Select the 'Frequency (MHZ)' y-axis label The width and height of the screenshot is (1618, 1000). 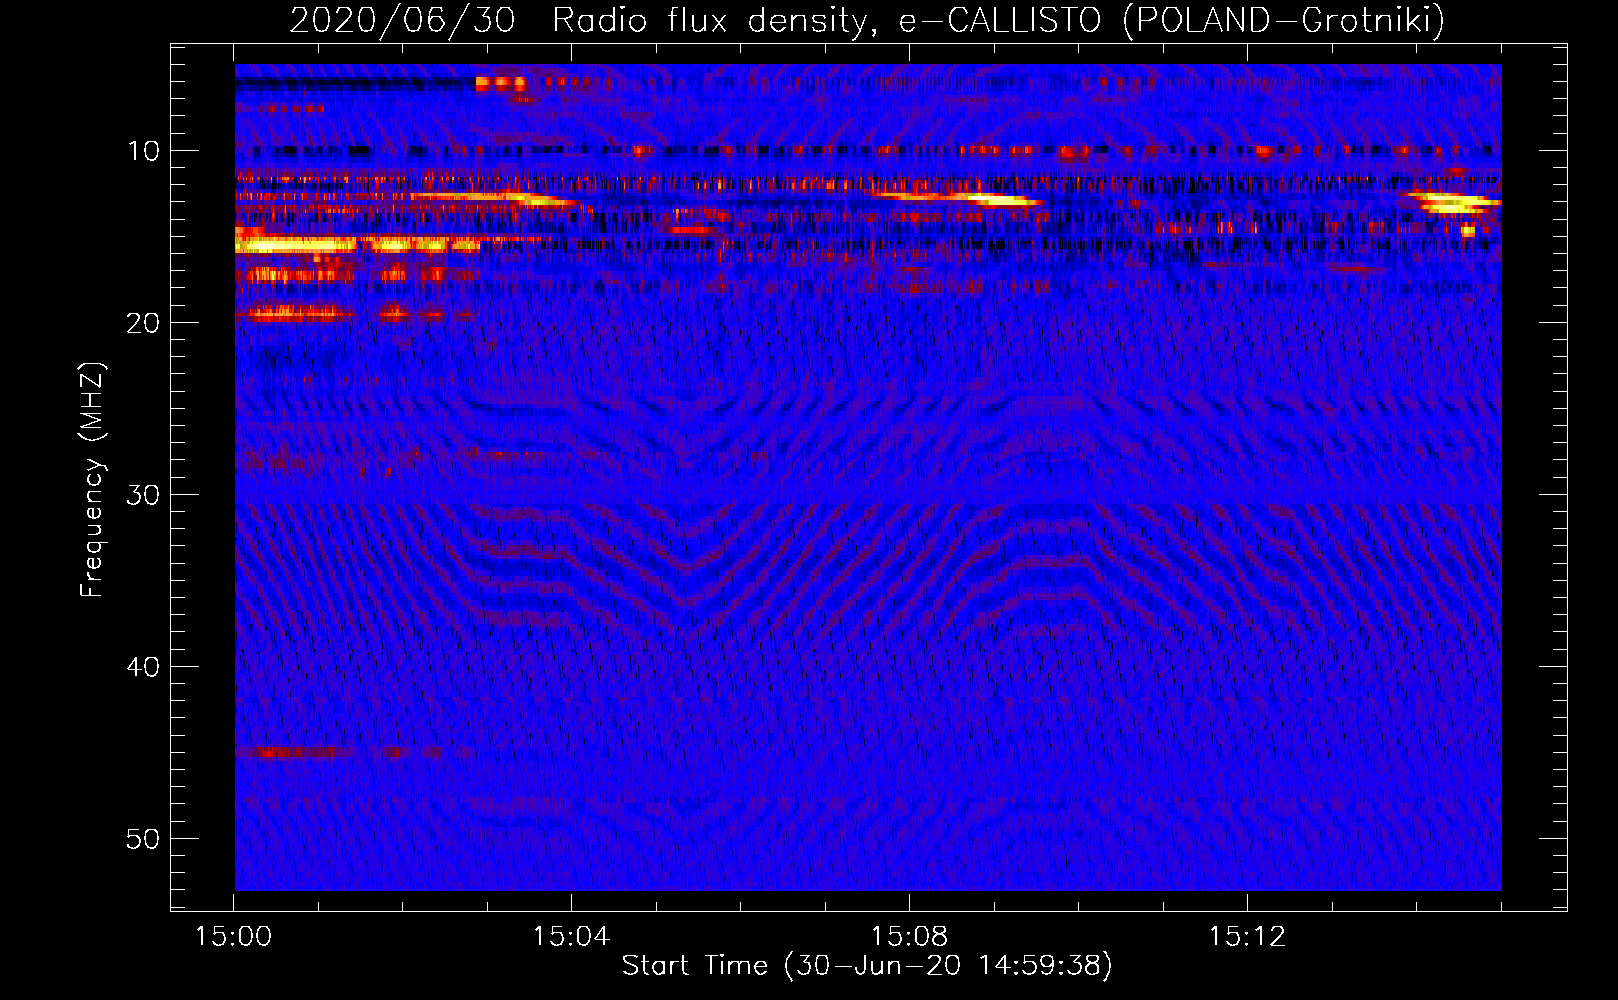click(91, 480)
